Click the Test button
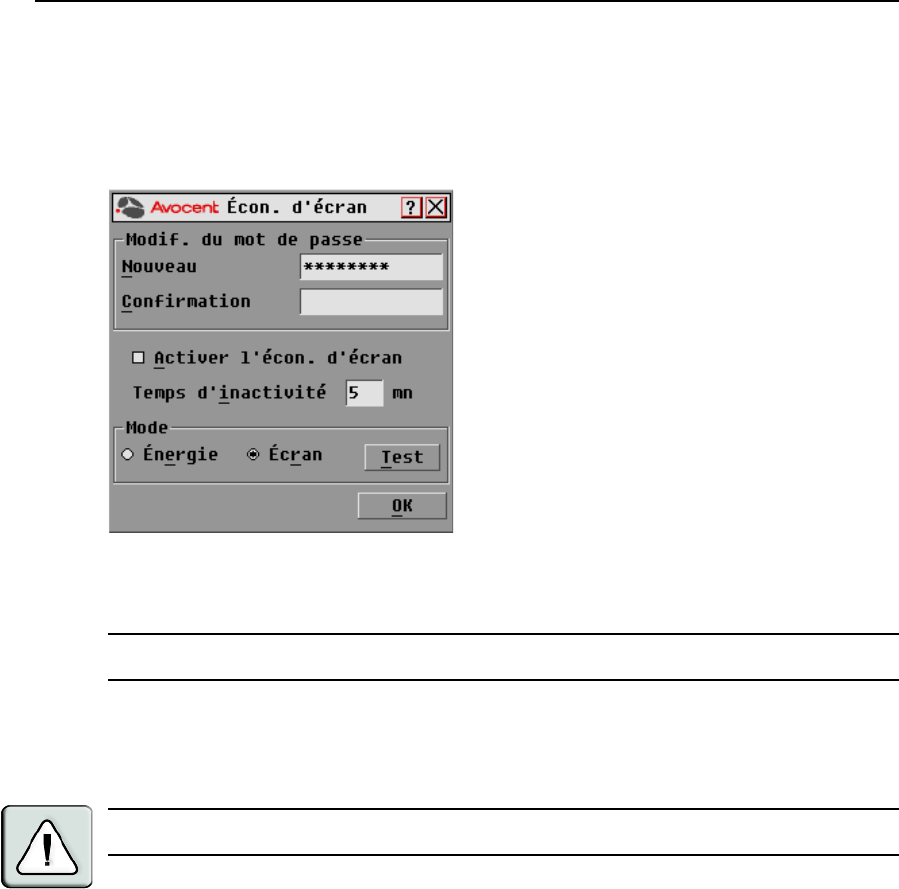This screenshot has height=889, width=899. [402, 457]
